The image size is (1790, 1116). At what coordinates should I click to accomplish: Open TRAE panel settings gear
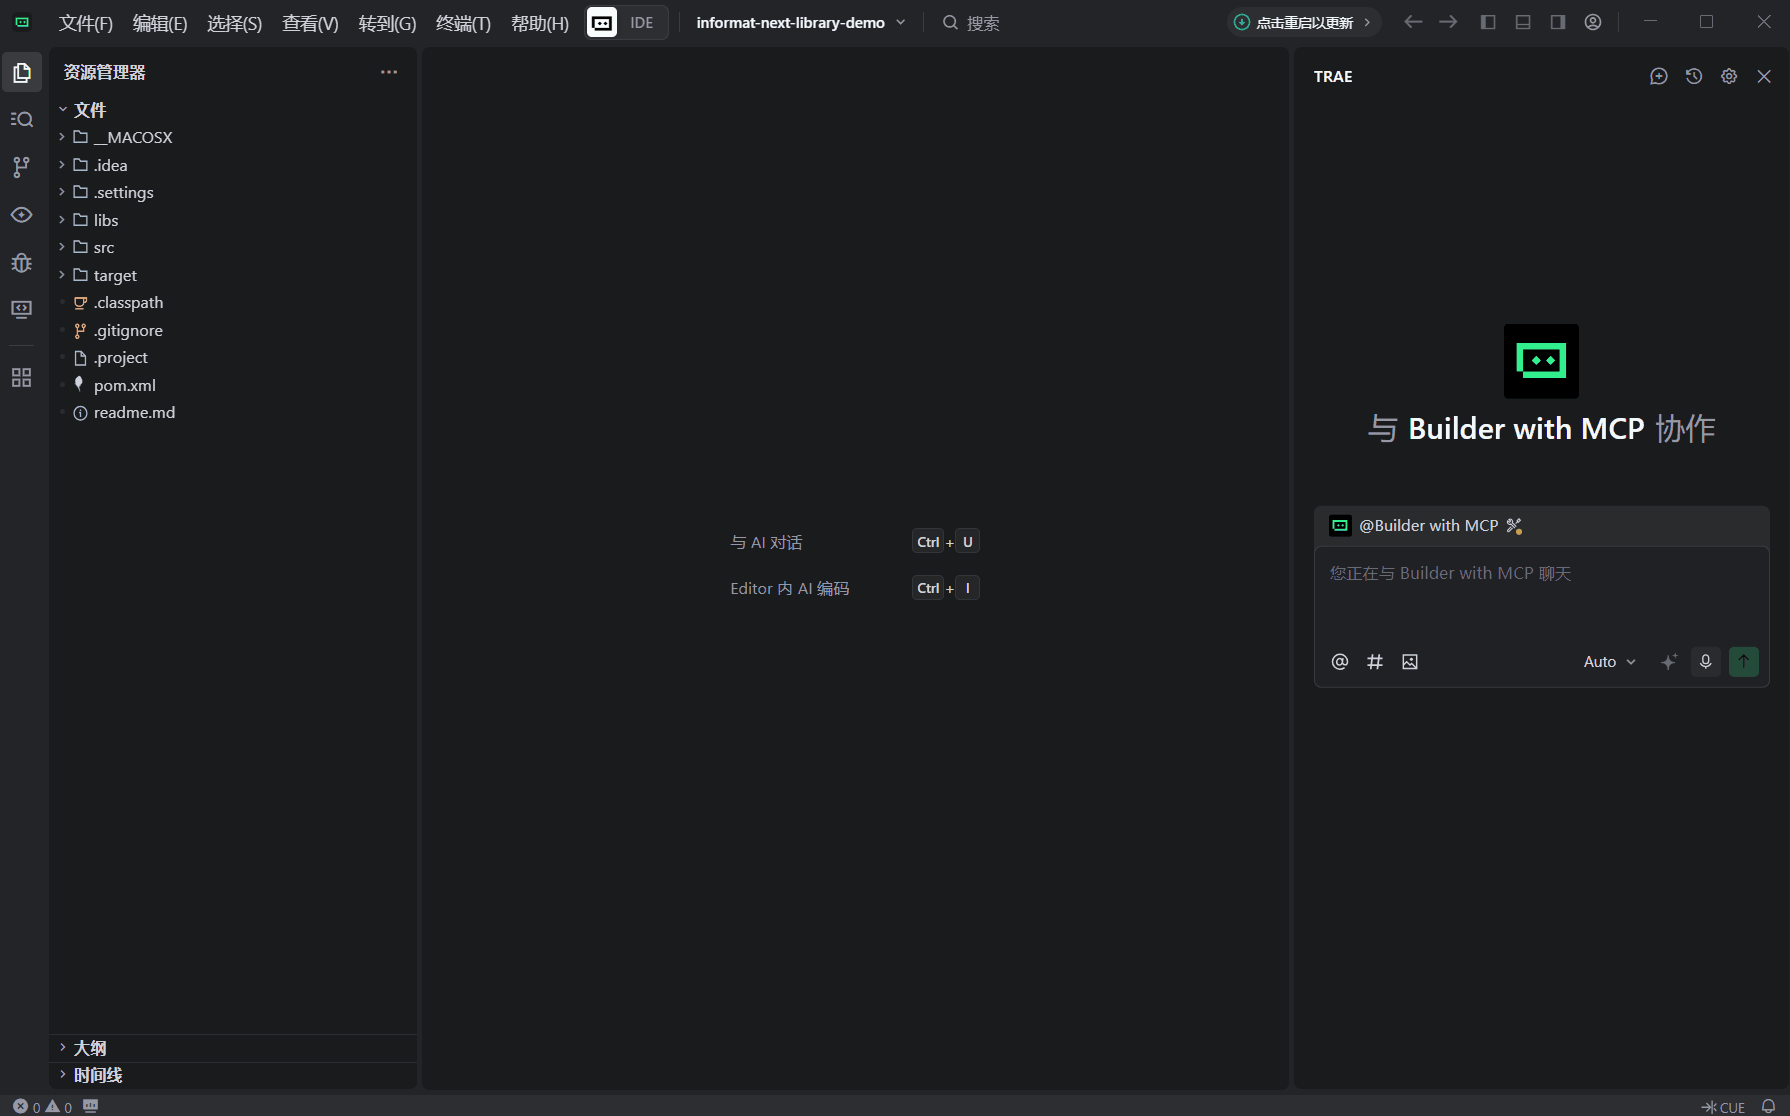click(x=1729, y=76)
